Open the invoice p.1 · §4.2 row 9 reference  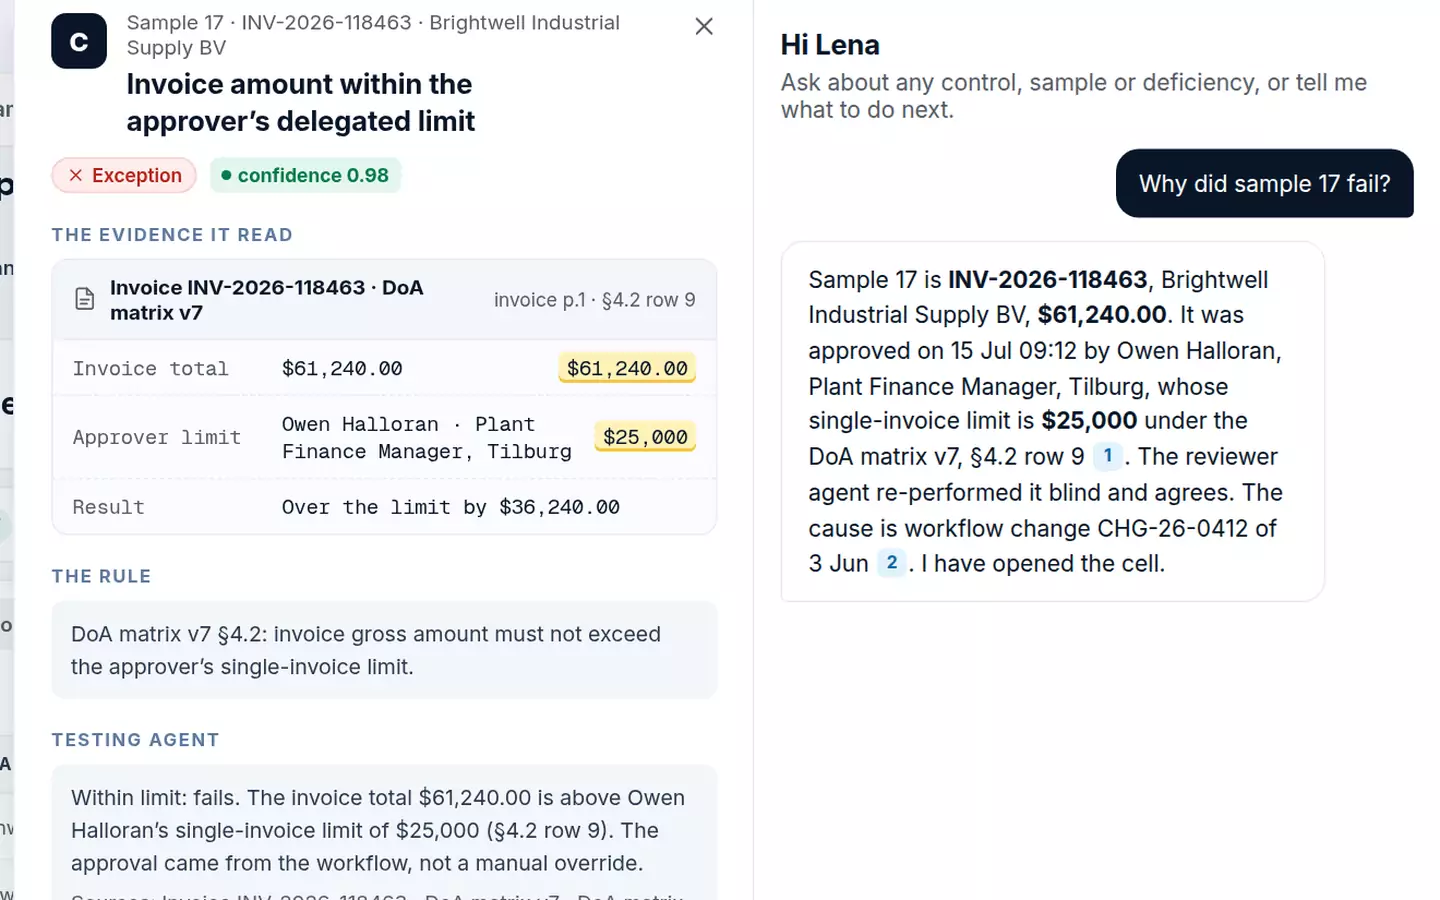coord(594,300)
